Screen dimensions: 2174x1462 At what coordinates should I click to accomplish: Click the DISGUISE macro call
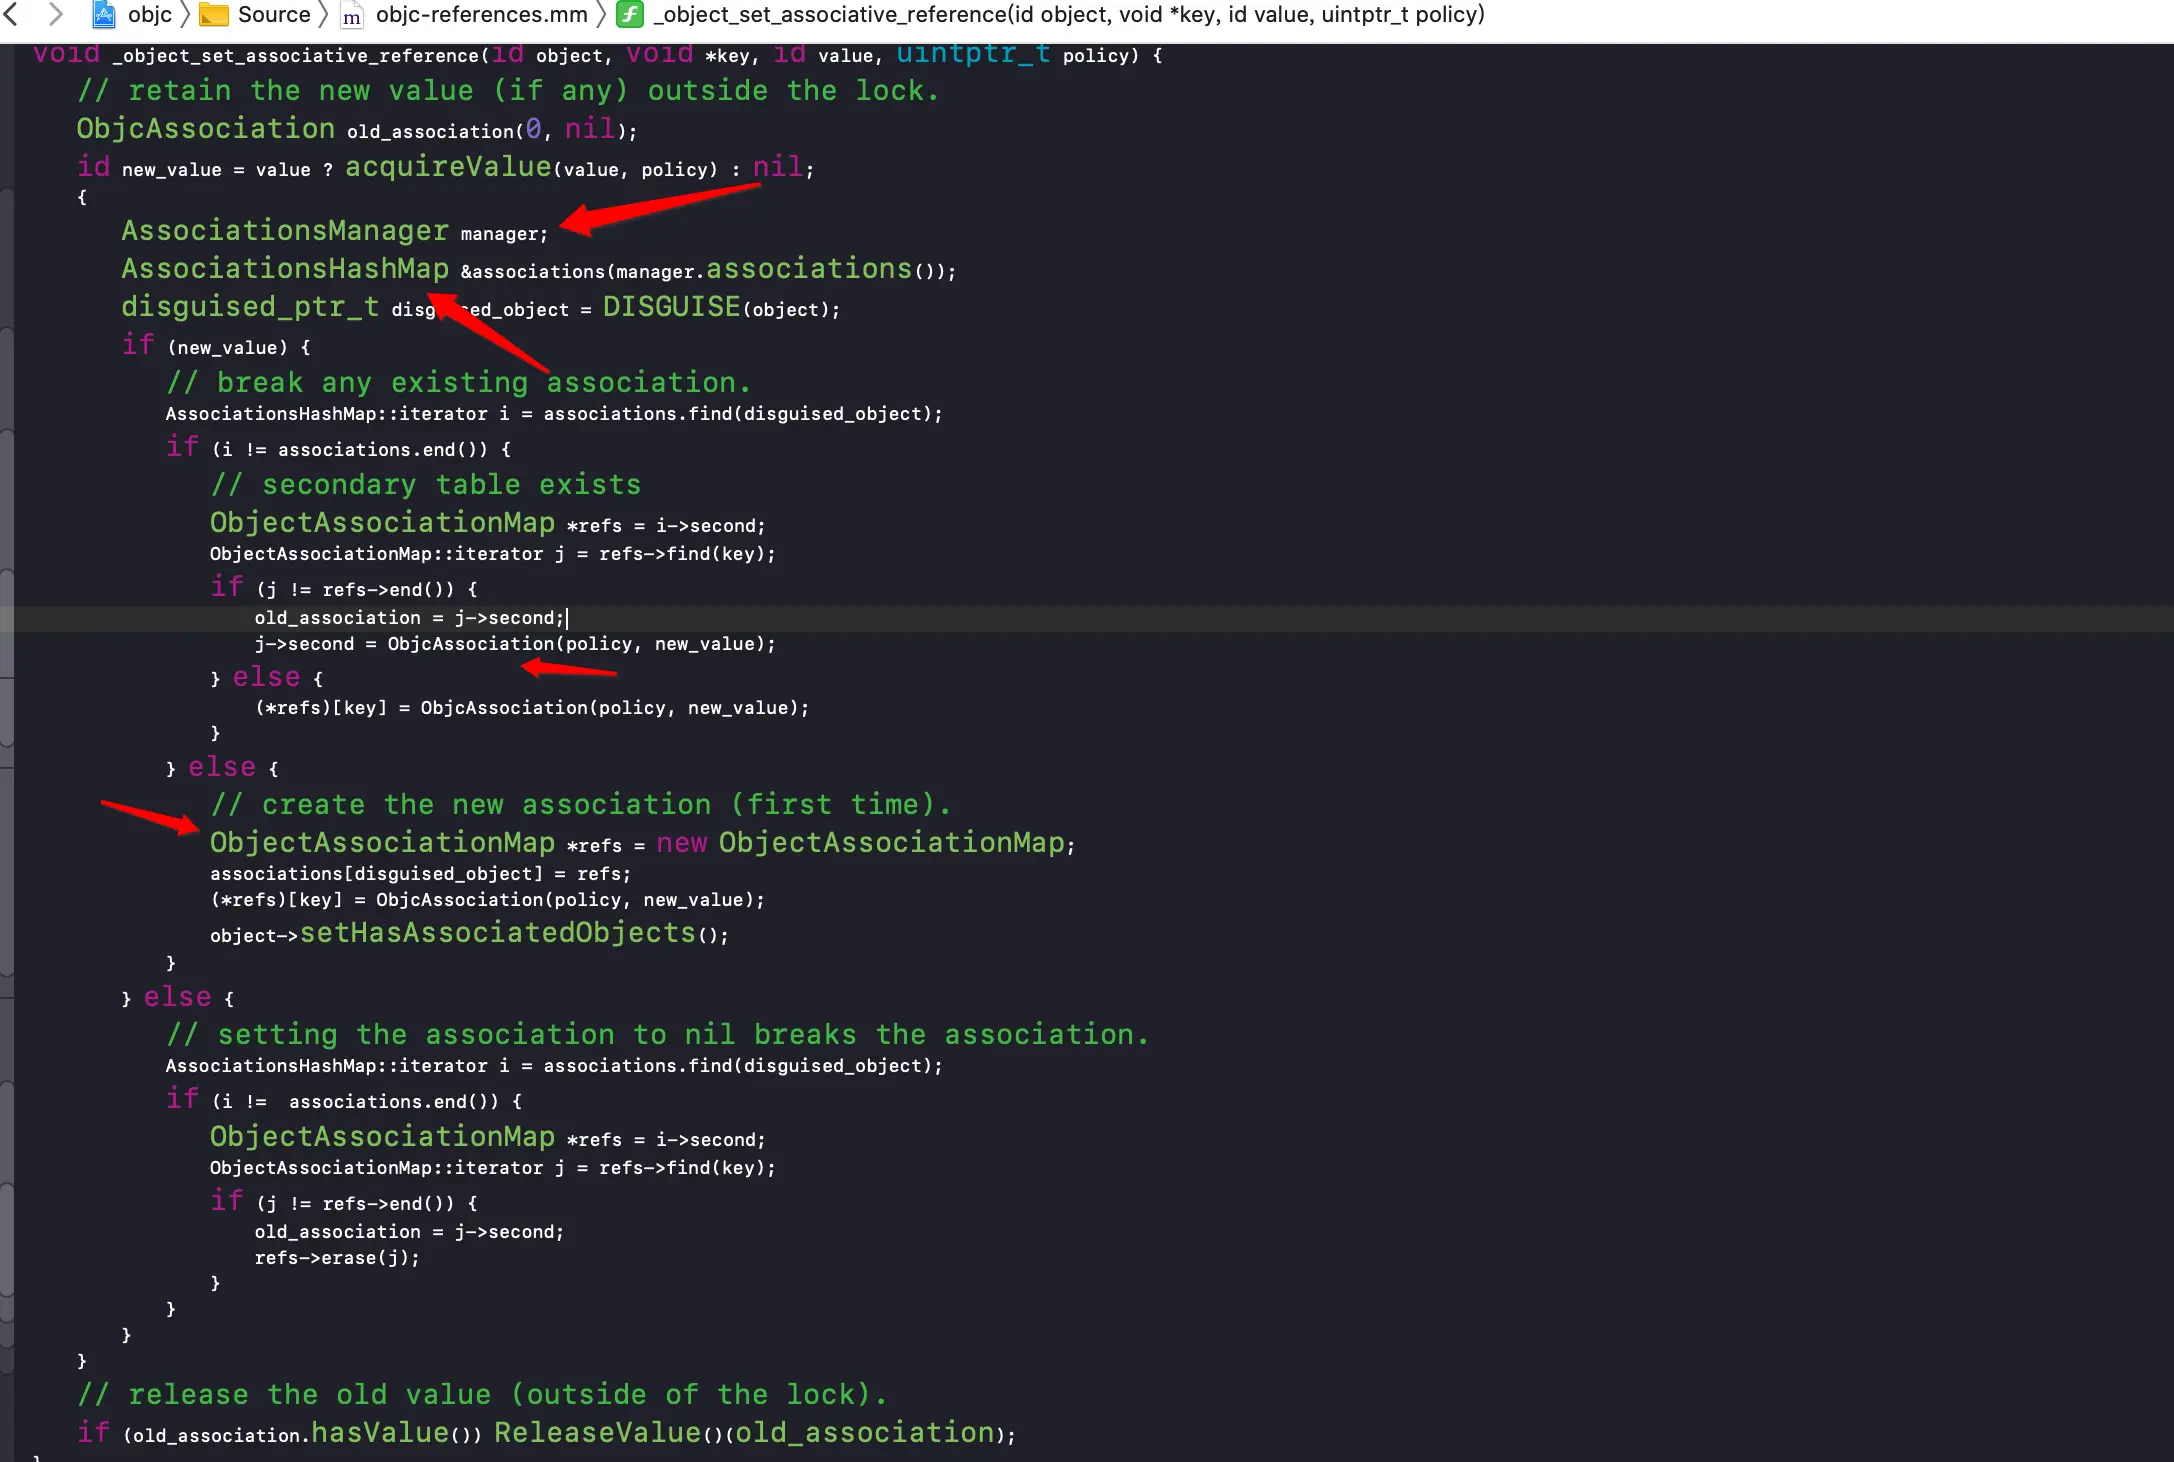pos(671,307)
